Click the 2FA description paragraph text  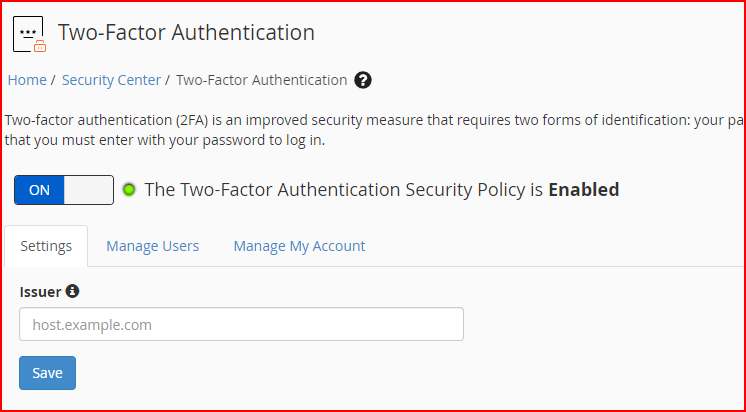click(373, 130)
